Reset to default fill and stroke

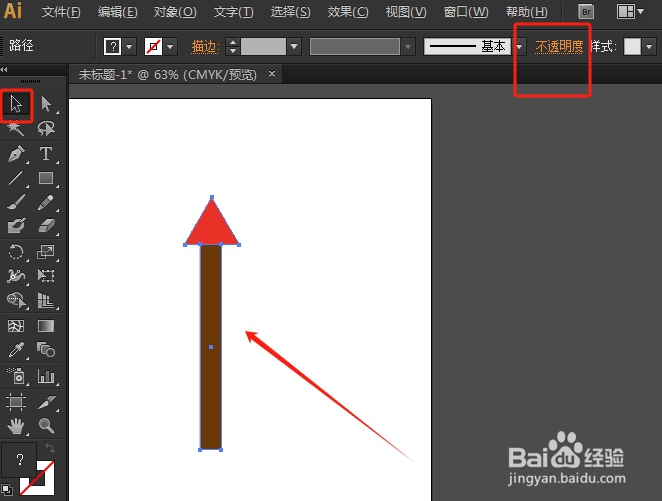(7, 490)
